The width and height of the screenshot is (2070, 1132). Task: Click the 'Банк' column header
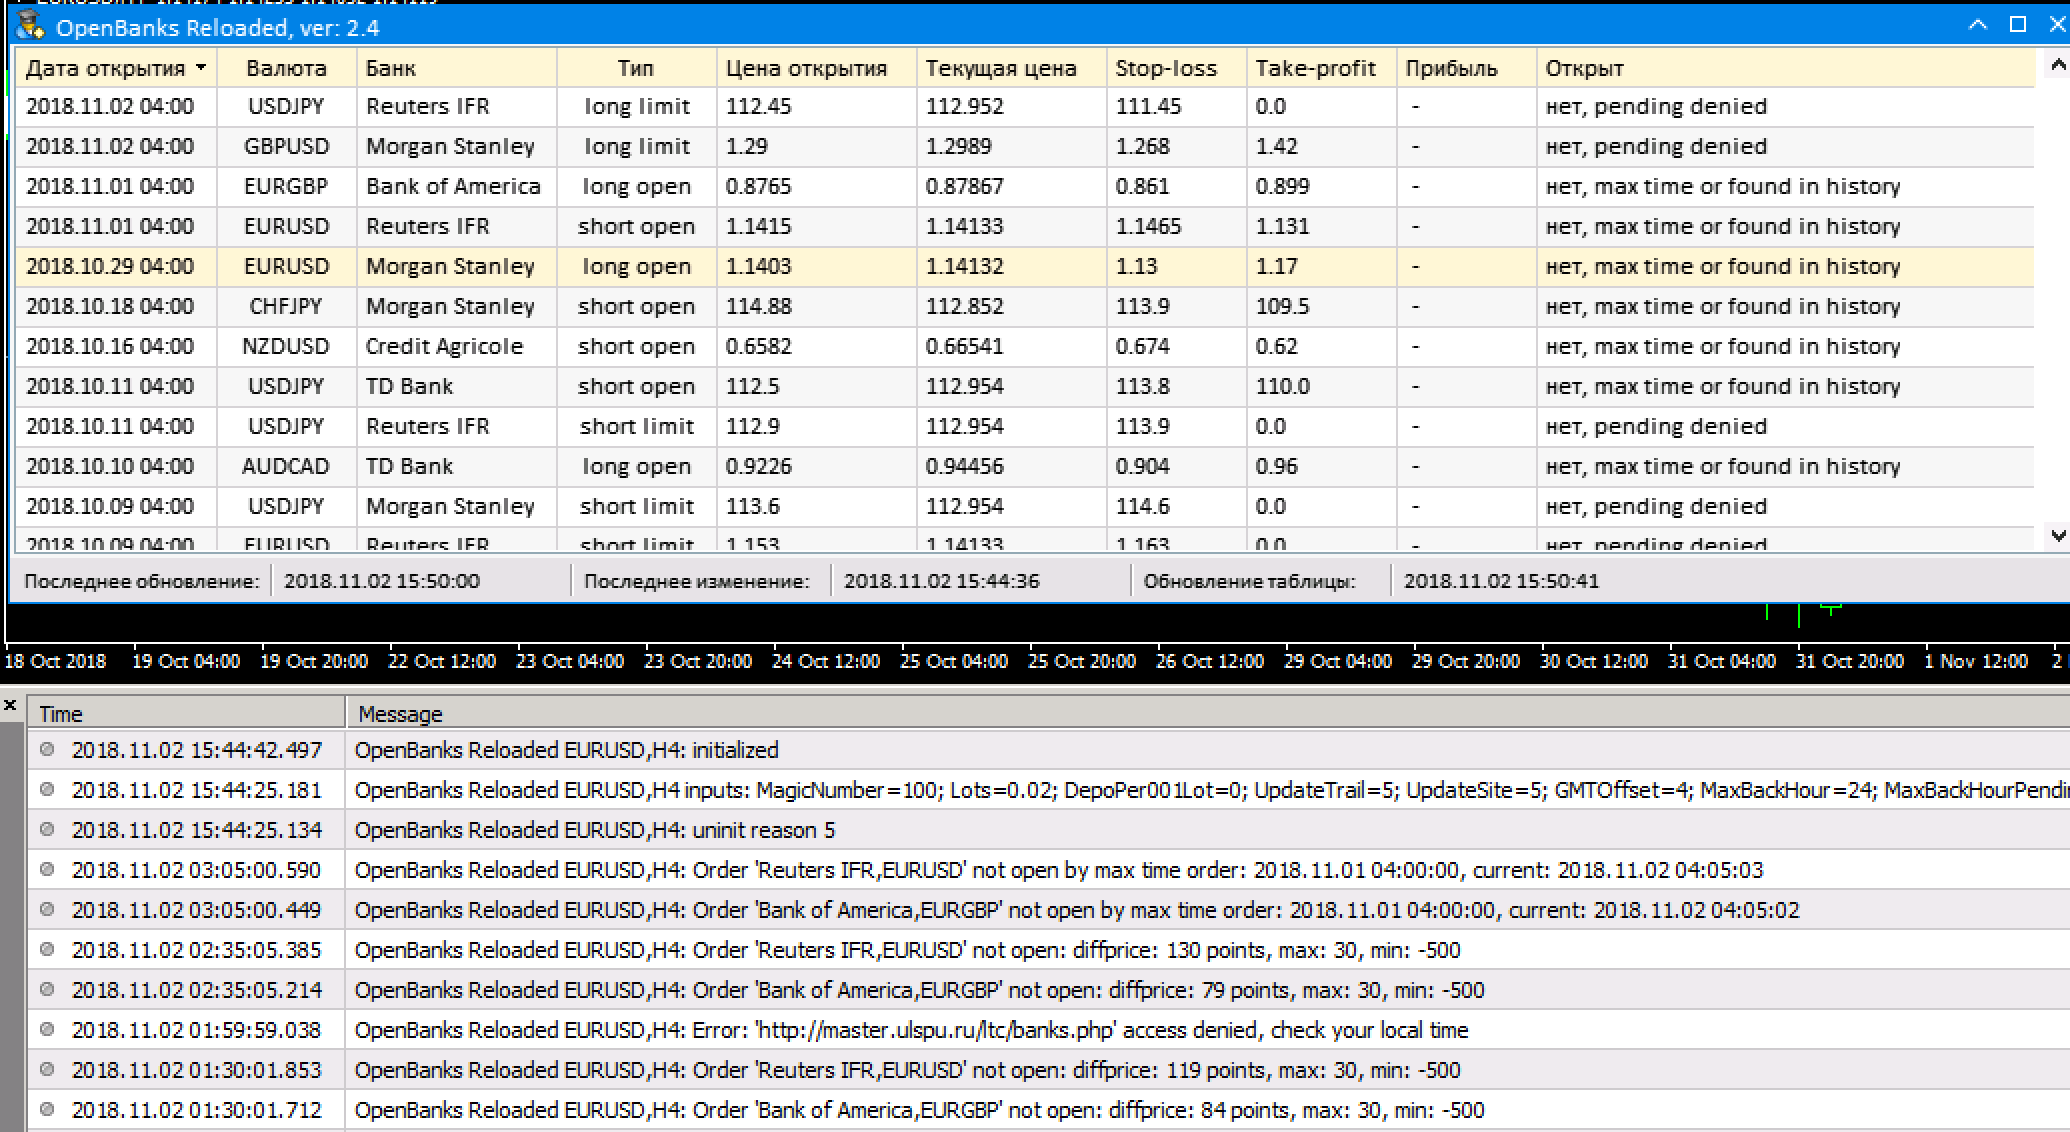pos(456,68)
